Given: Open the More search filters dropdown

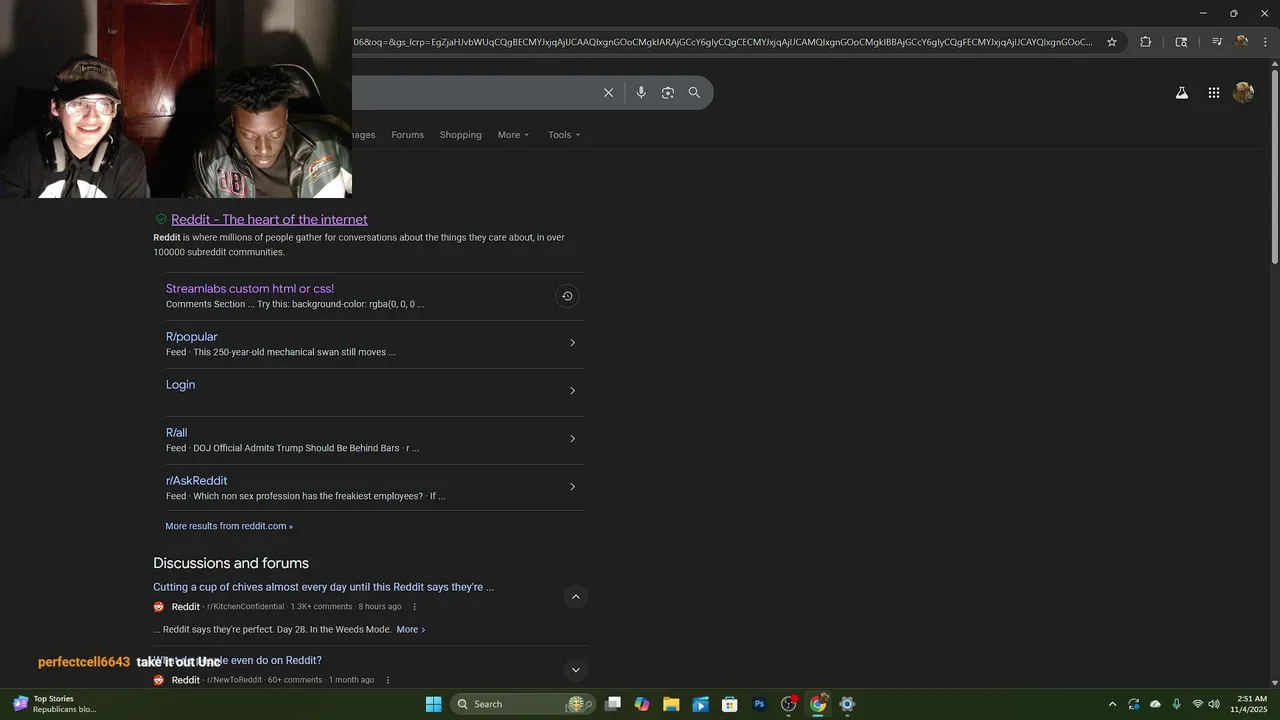Looking at the screenshot, I should point(513,135).
